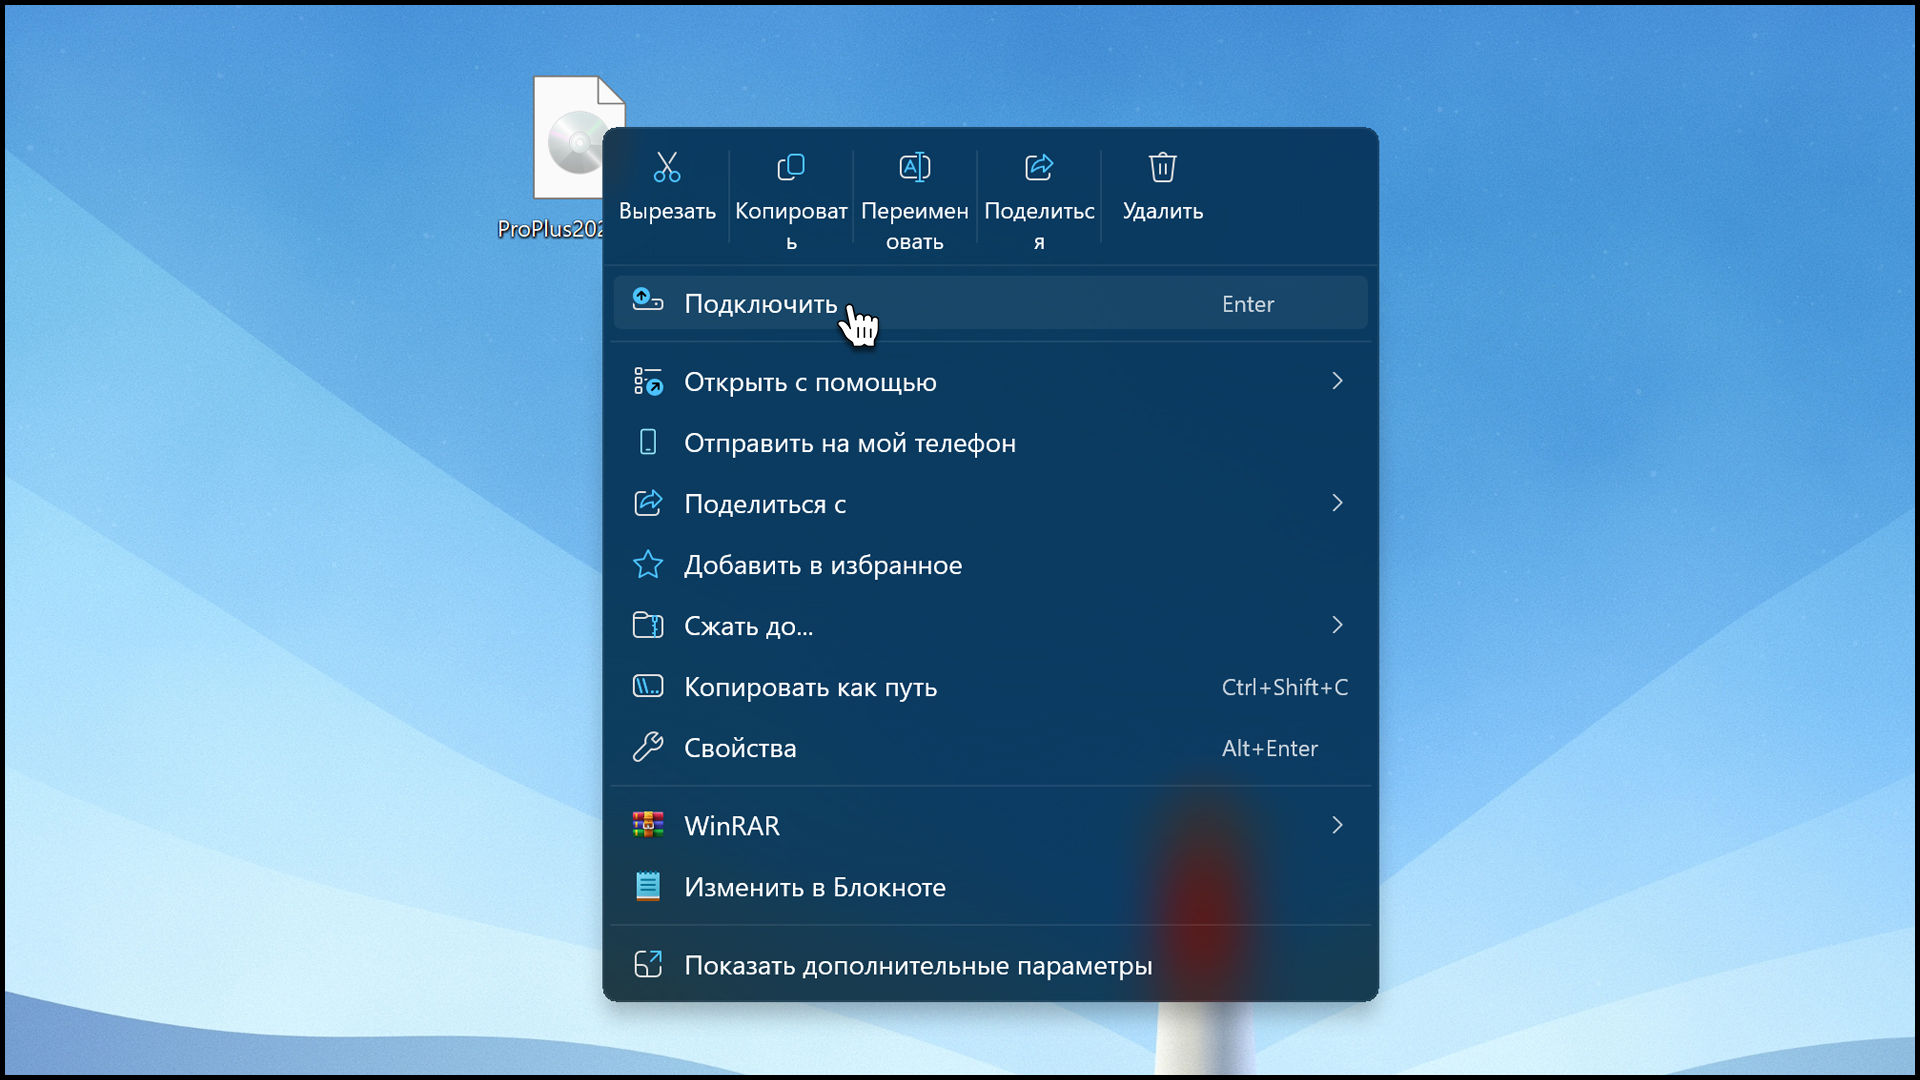Click the wrench icon next to Свойства

coord(648,748)
